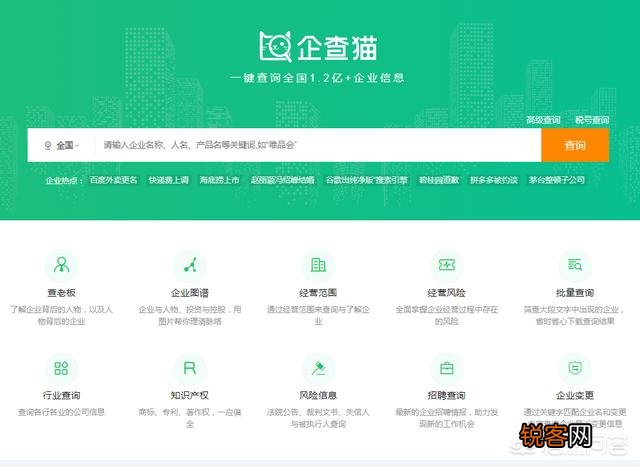Click the 企业热点 label
Image resolution: width=640 pixels, height=467 pixels.
(64, 180)
